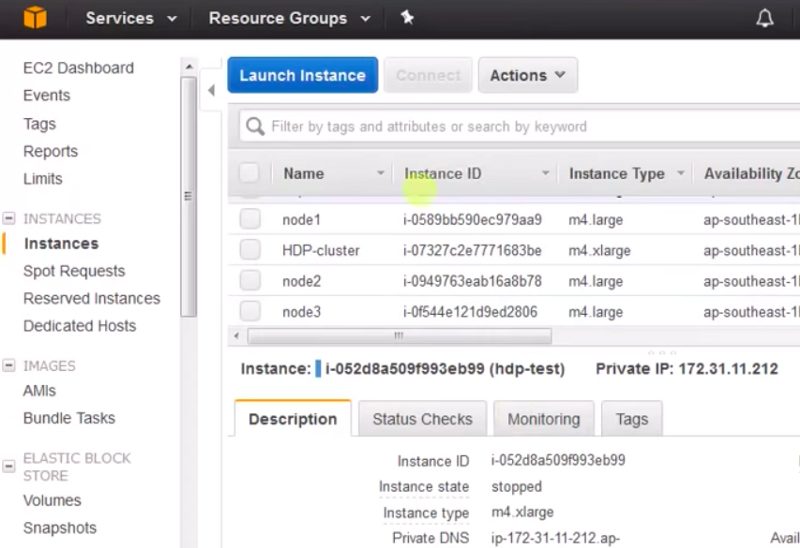Image resolution: width=800 pixels, height=548 pixels.
Task: Open the Actions dropdown
Action: pos(528,75)
